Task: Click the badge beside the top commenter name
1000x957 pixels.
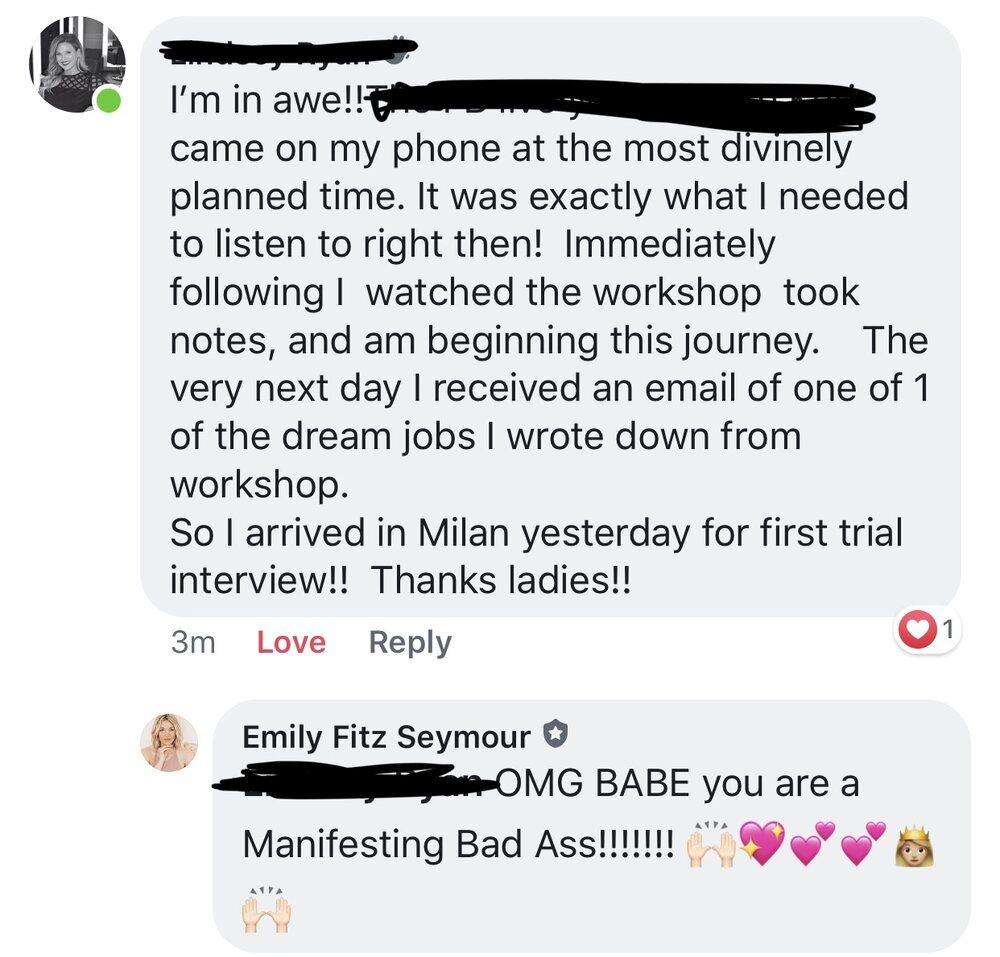Action: [402, 49]
